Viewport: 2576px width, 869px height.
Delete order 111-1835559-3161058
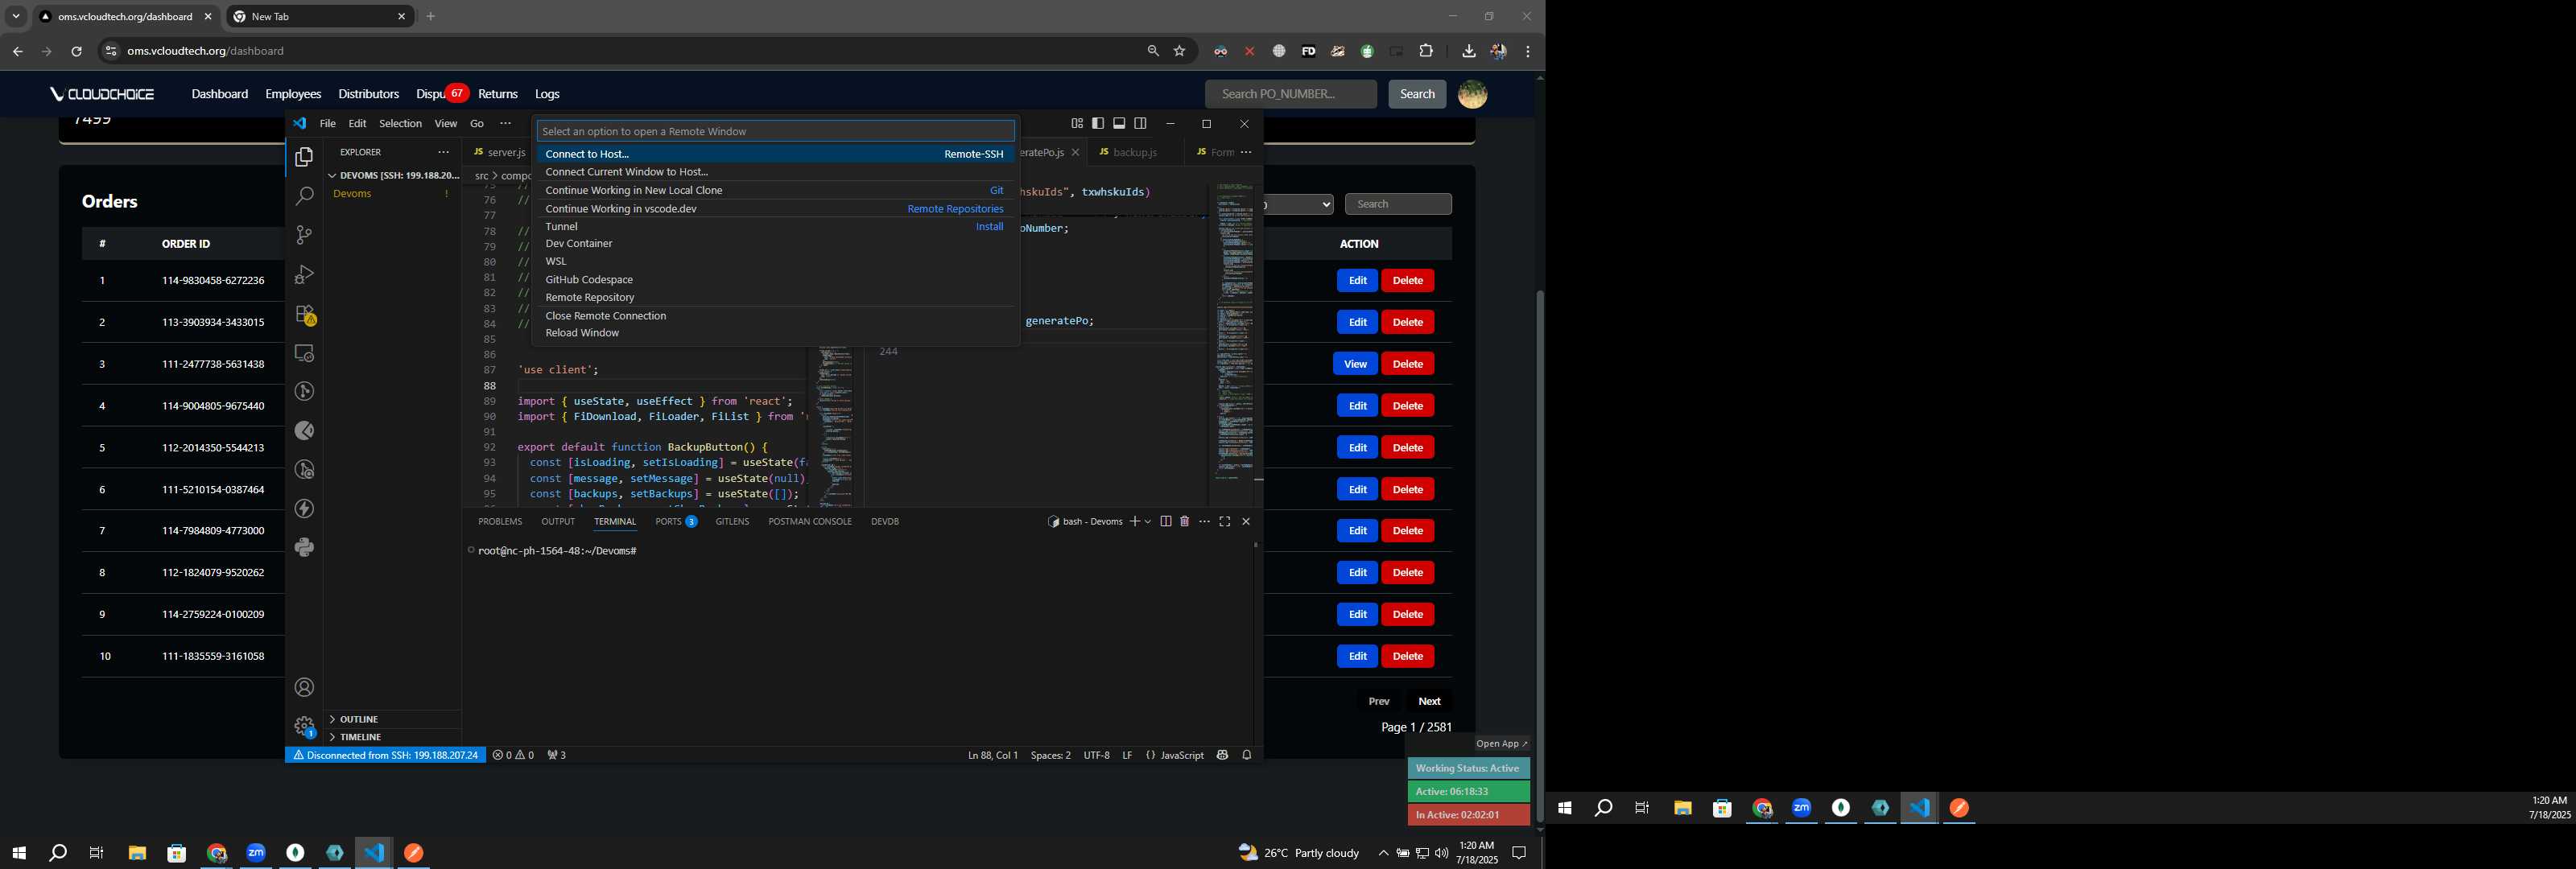pyautogui.click(x=1407, y=656)
